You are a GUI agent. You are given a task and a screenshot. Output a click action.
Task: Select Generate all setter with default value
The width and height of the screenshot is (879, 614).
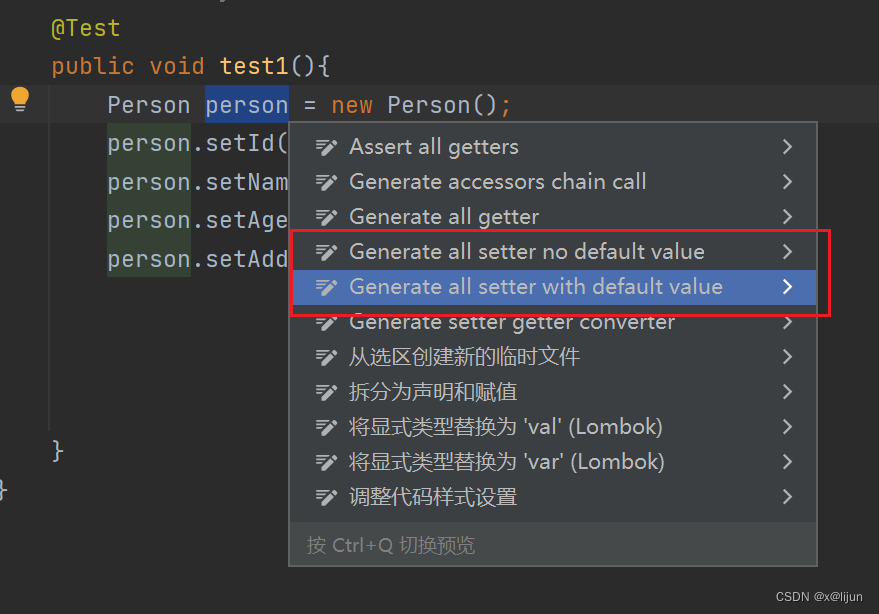(x=553, y=287)
